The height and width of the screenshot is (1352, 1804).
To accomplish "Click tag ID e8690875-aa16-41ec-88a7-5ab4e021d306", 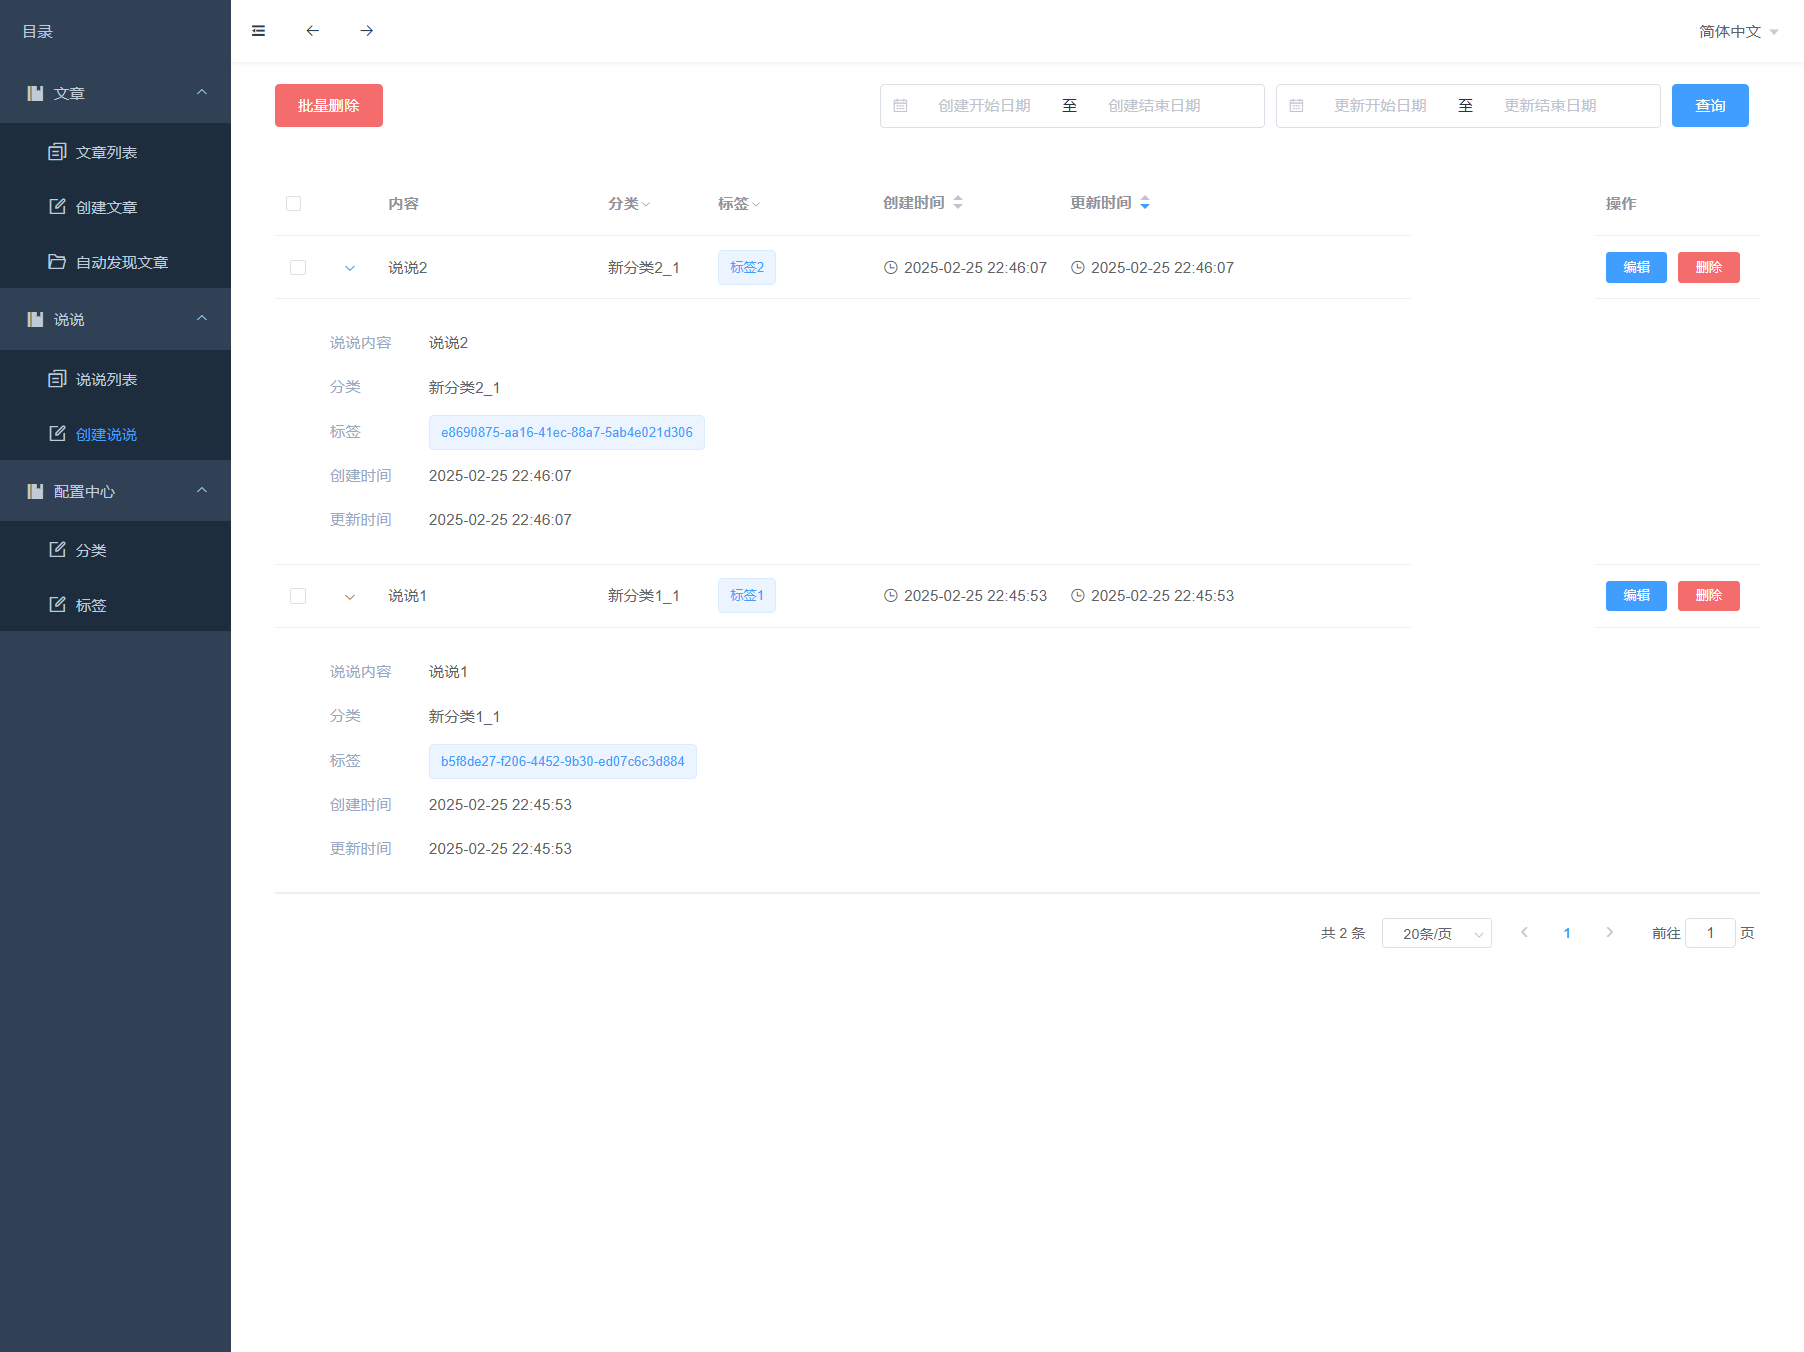I will (567, 433).
